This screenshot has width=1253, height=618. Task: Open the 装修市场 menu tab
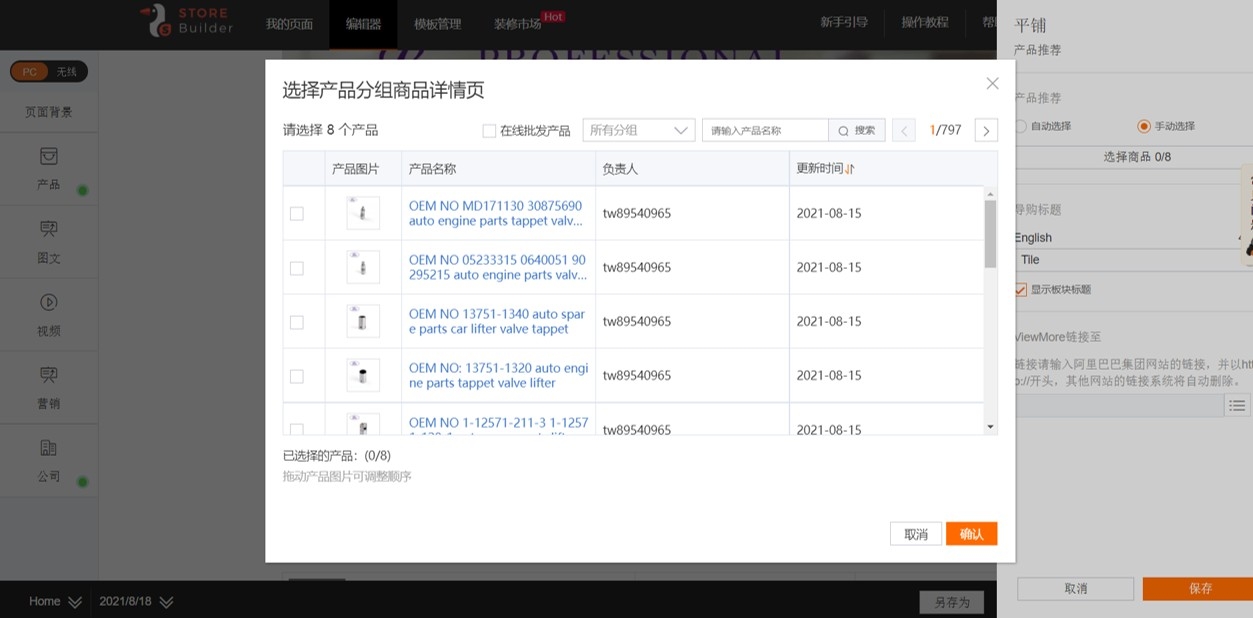pyautogui.click(x=517, y=24)
